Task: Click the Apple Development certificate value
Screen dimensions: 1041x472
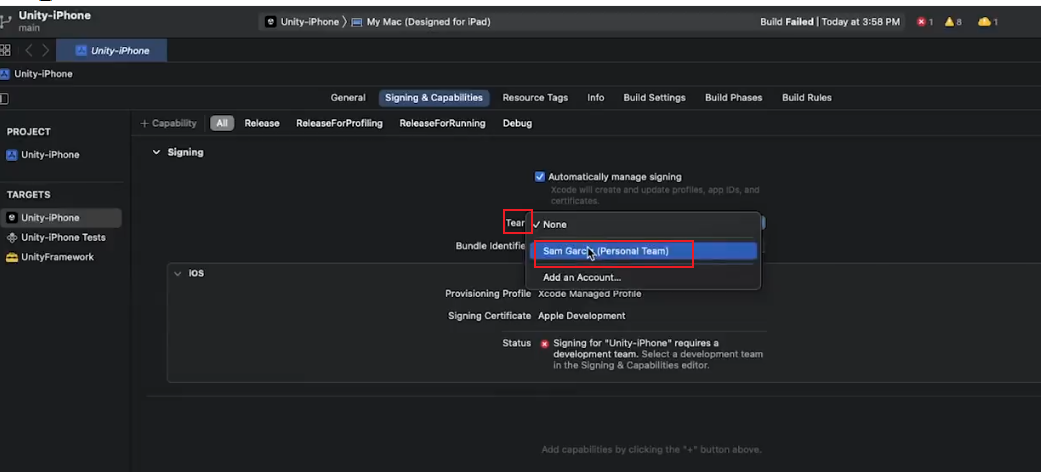Action: pos(582,316)
